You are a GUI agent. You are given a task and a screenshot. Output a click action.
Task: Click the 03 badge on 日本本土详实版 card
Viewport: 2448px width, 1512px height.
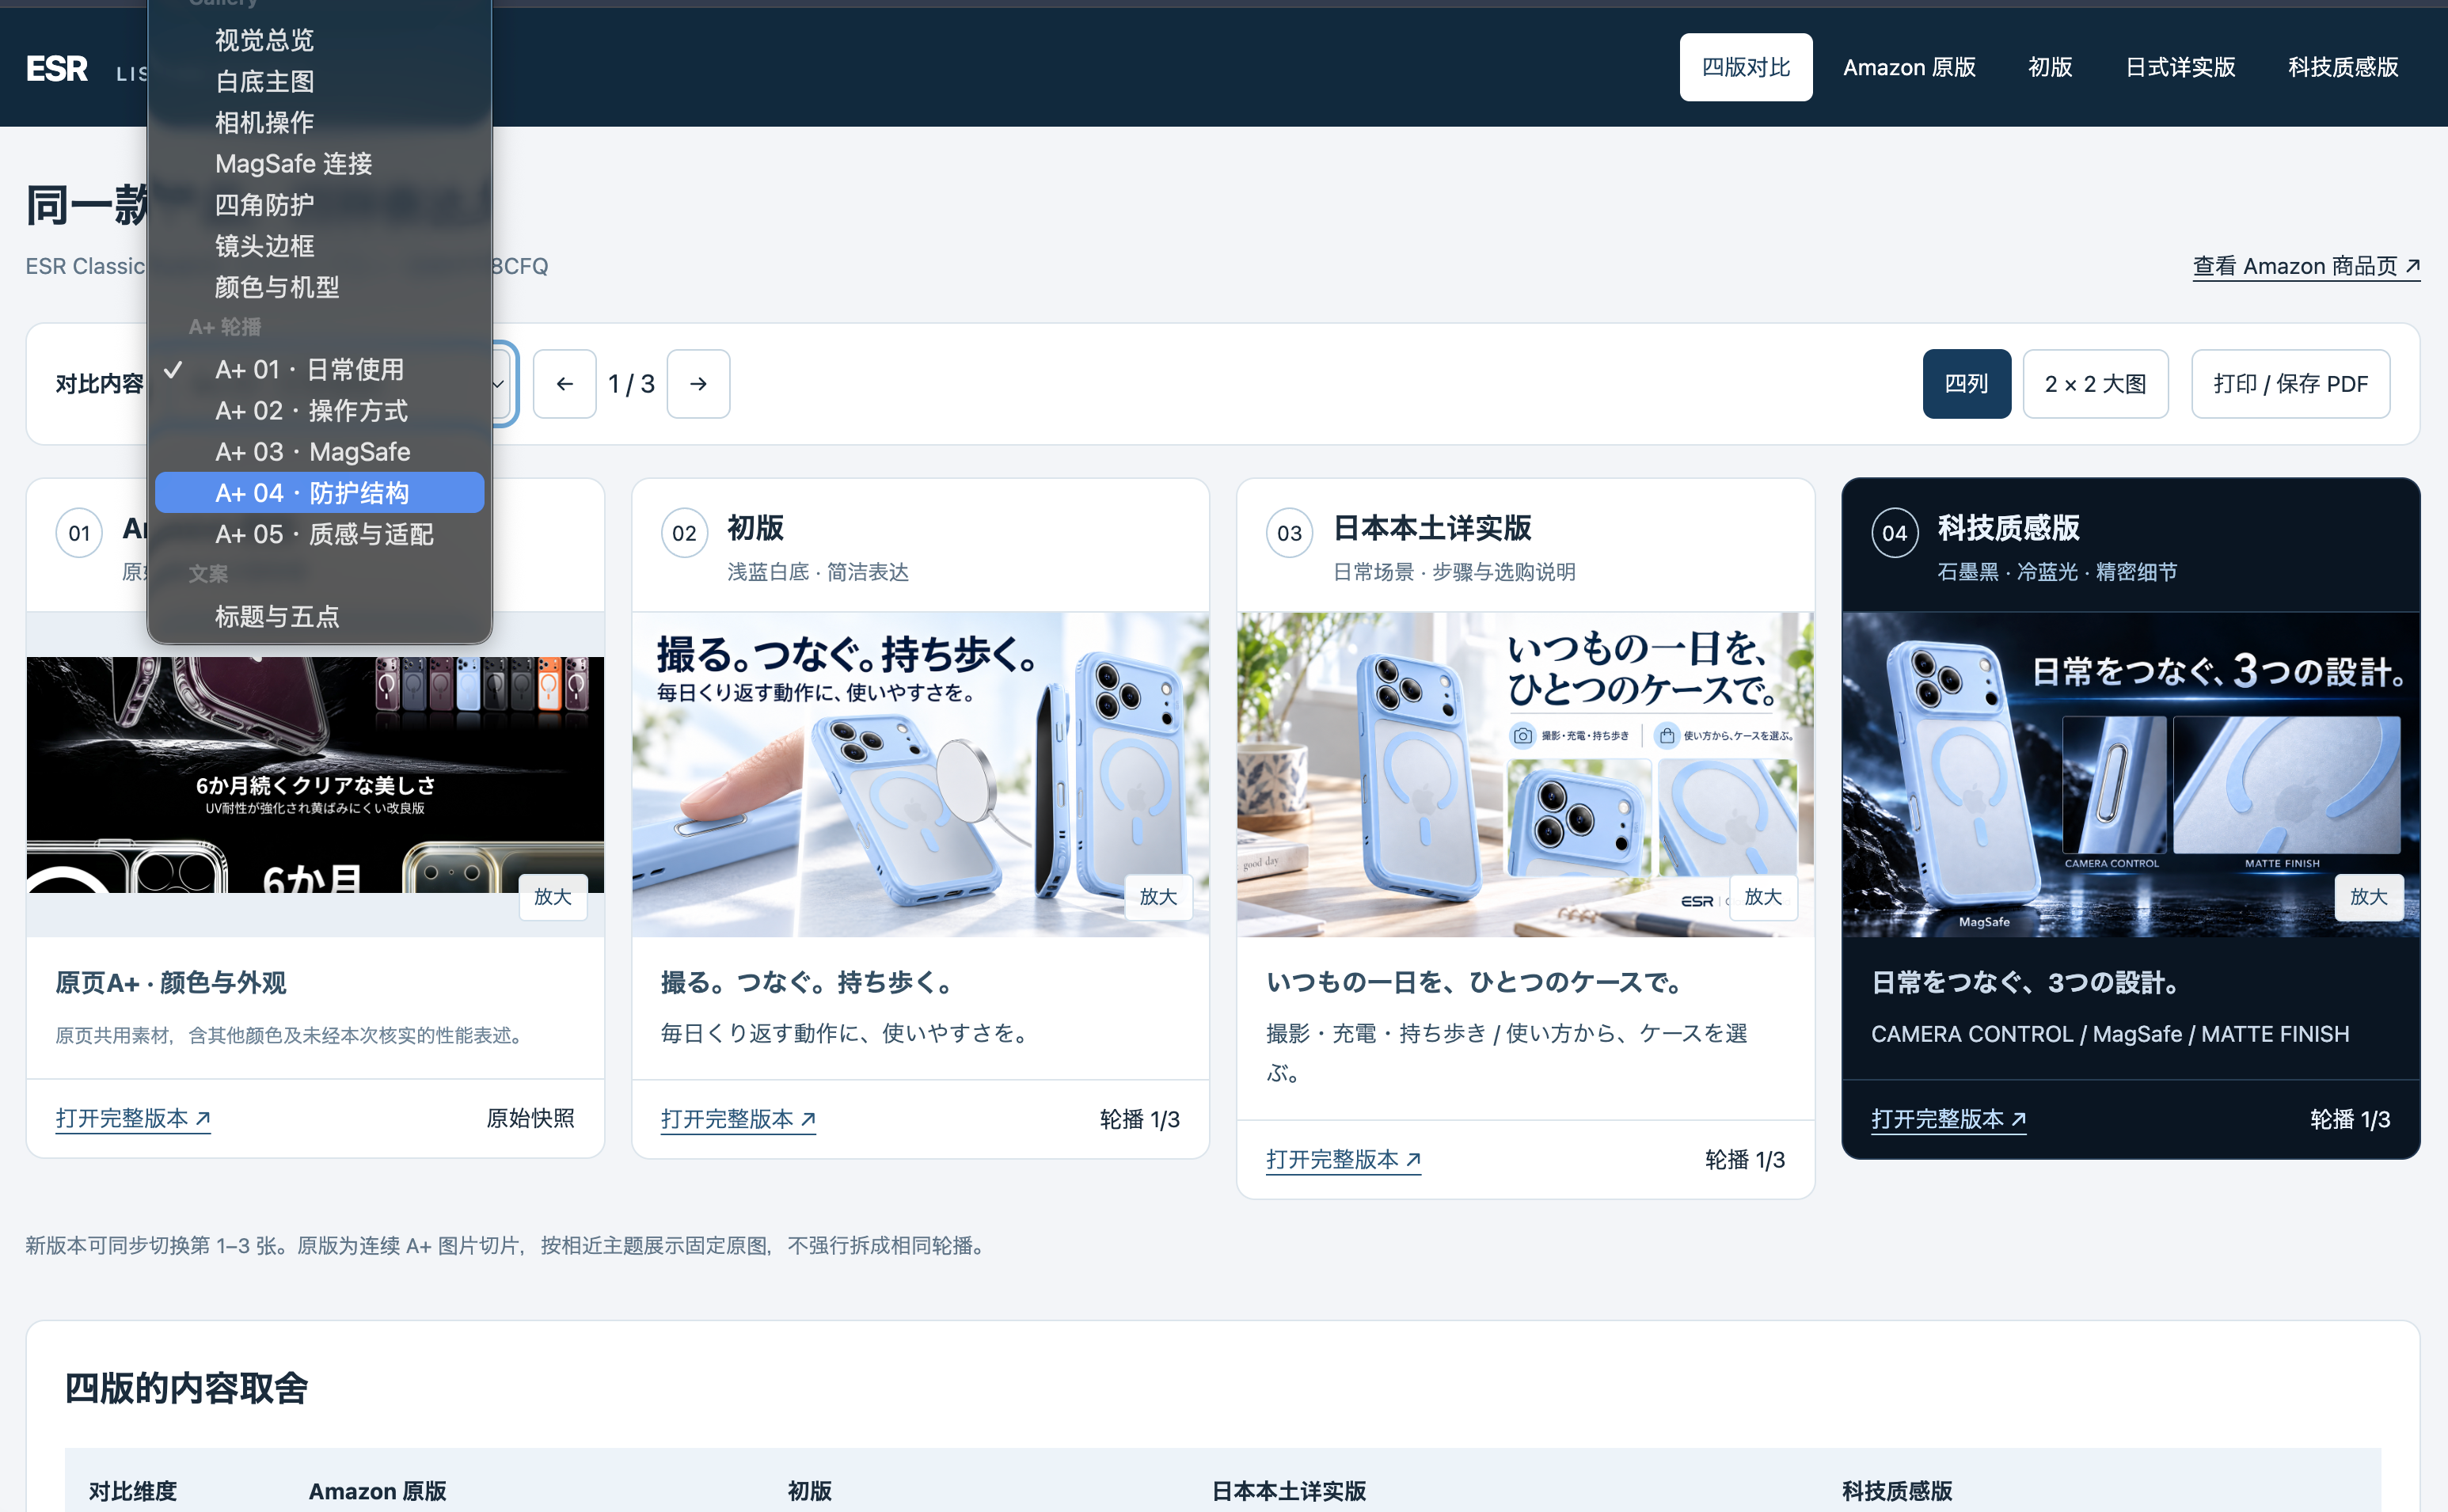click(1289, 533)
